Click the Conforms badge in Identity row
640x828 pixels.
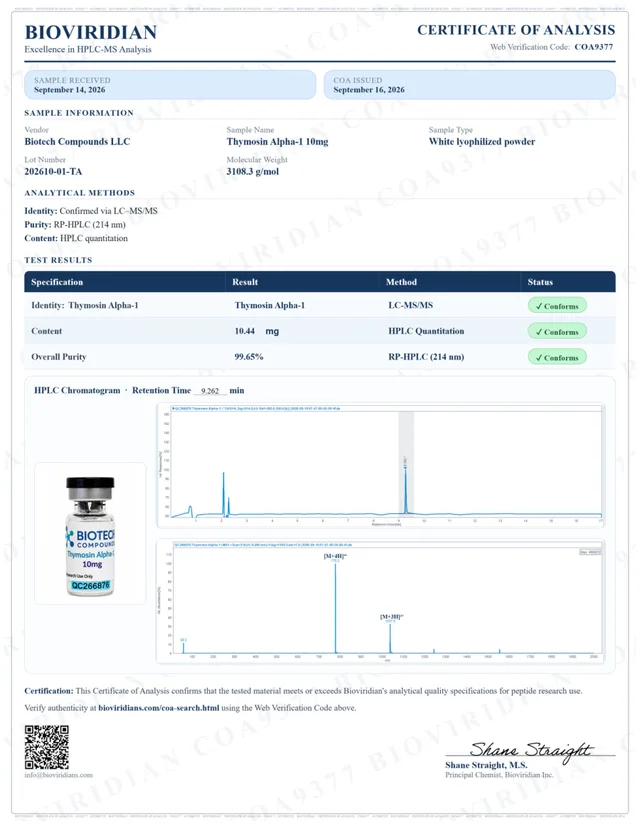point(557,306)
